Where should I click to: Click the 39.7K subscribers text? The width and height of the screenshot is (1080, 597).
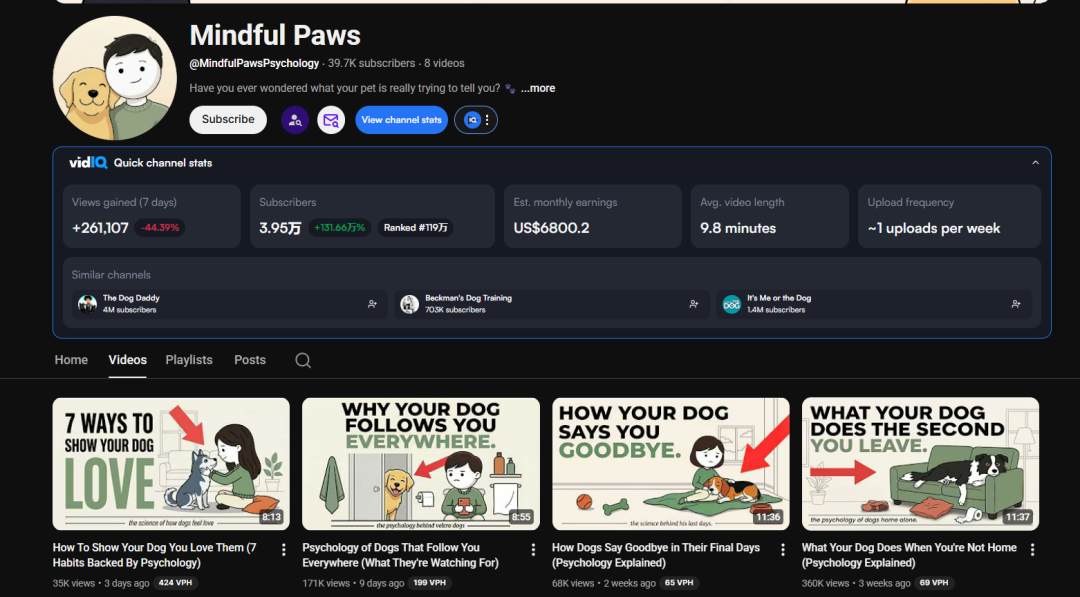click(x=371, y=63)
